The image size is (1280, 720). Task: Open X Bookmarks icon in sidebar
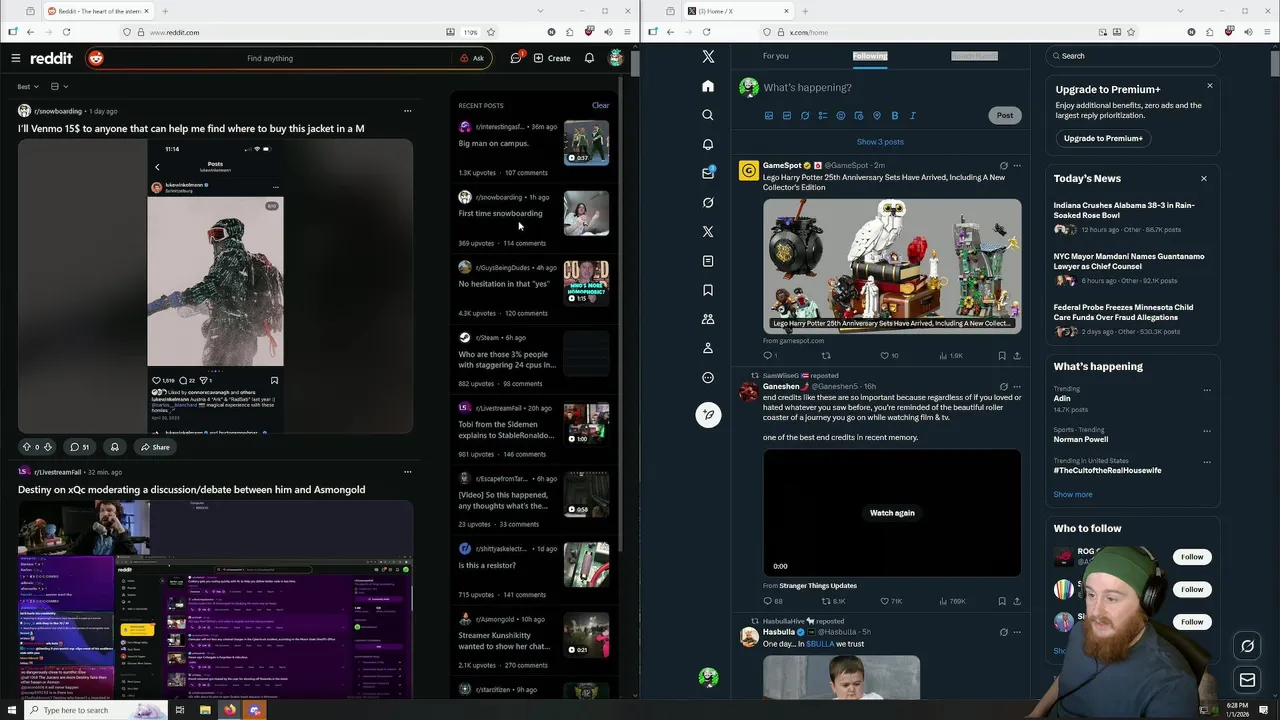coord(708,290)
